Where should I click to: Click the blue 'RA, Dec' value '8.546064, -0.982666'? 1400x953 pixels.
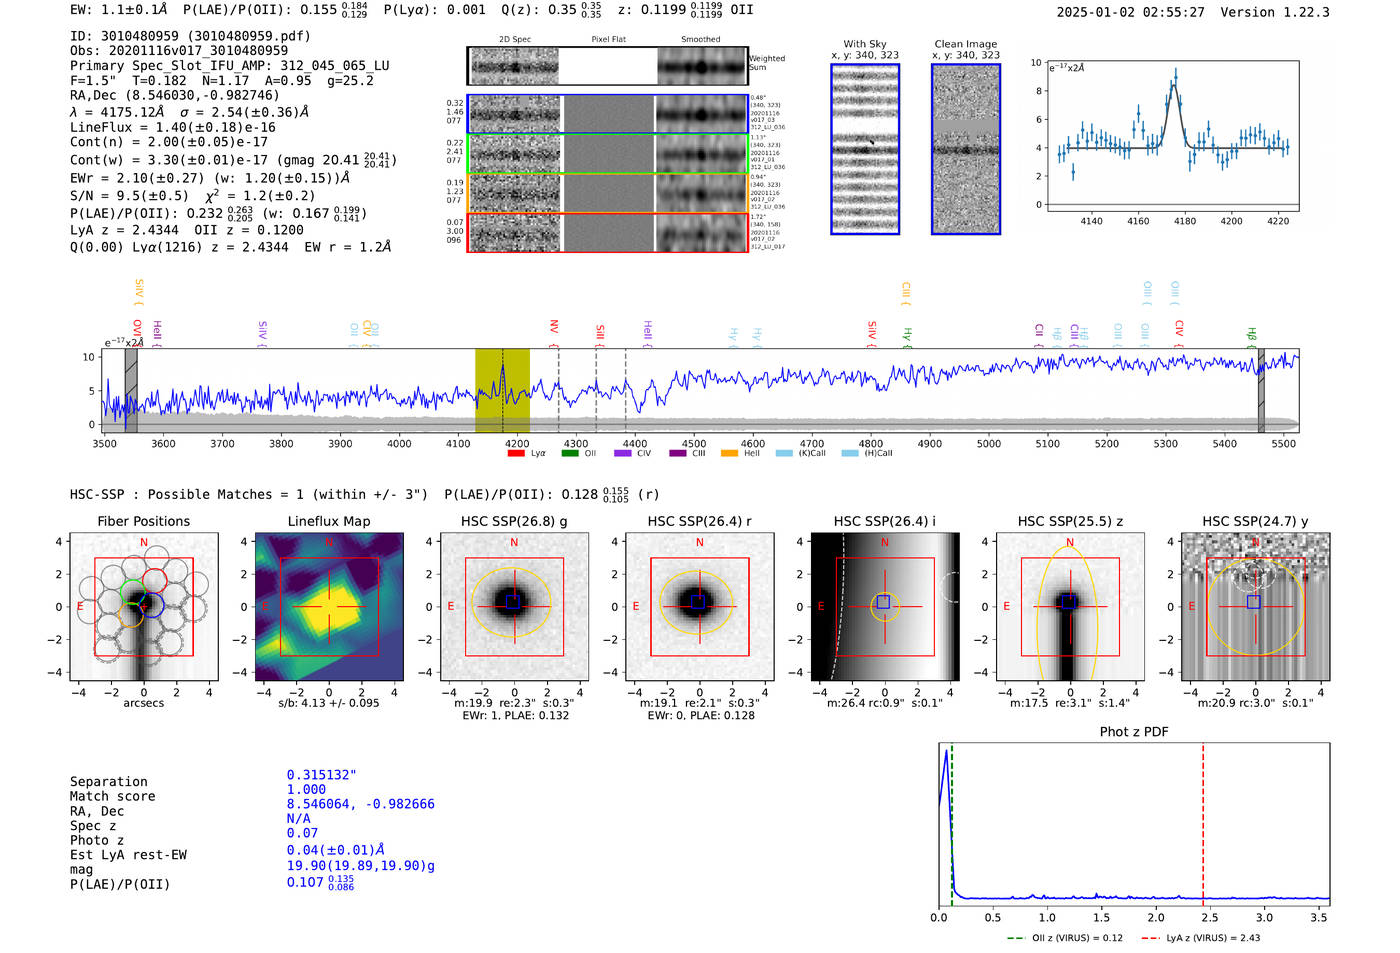pos(361,804)
